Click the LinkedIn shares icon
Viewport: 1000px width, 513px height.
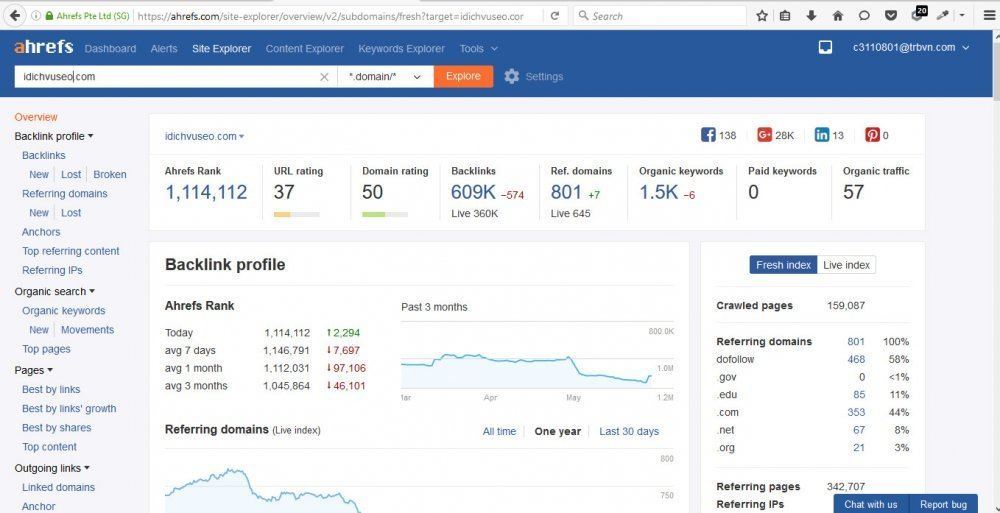click(x=822, y=135)
